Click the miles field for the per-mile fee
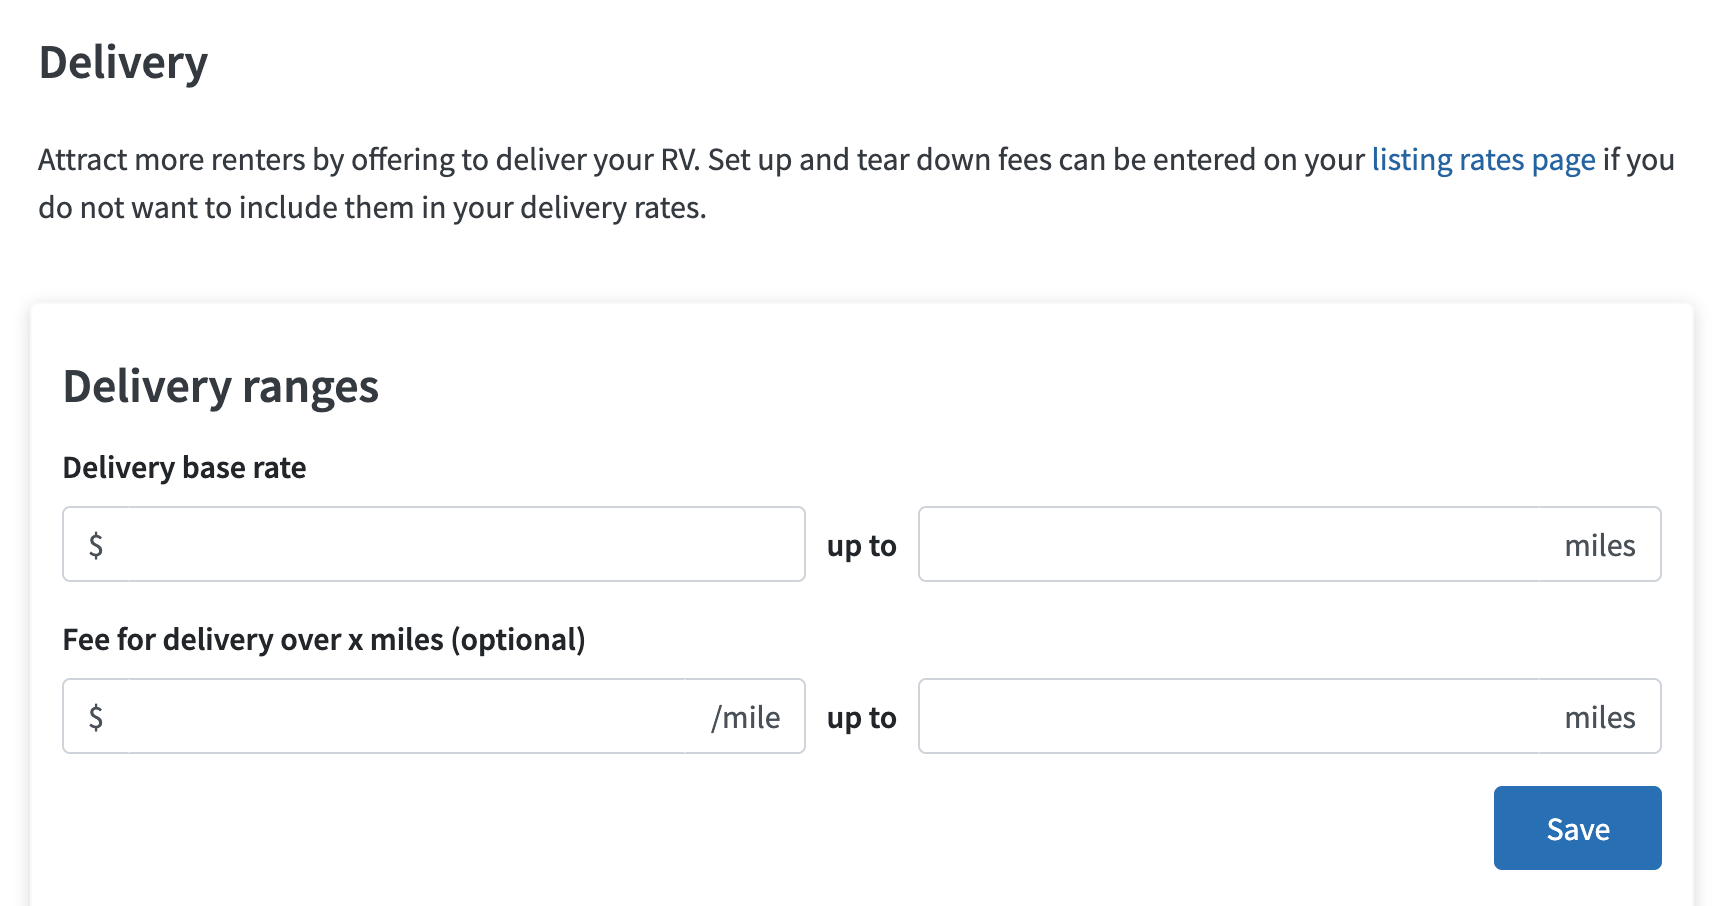 [1250, 716]
